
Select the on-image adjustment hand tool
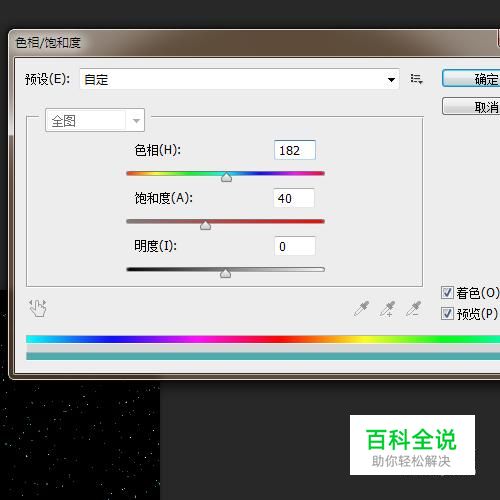(x=38, y=308)
